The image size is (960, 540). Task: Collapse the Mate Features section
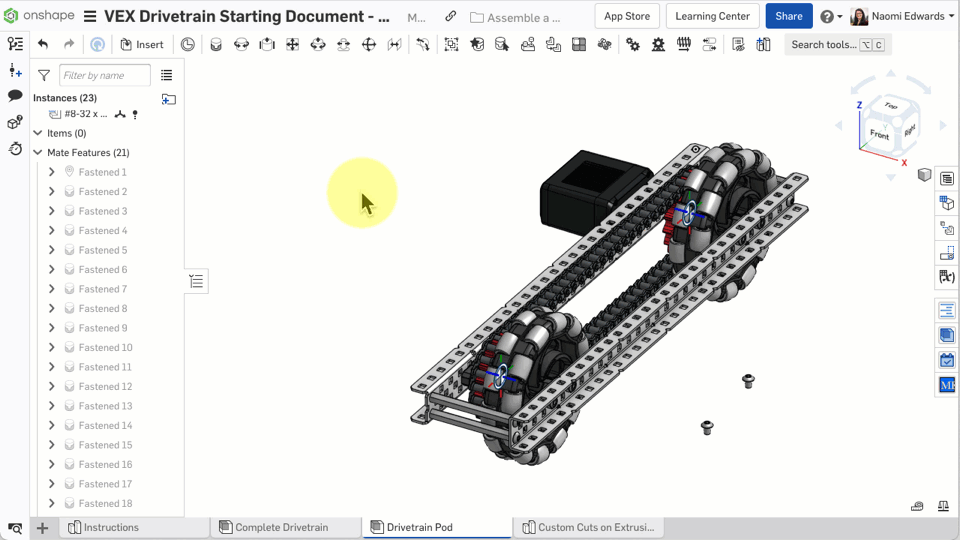tap(38, 153)
